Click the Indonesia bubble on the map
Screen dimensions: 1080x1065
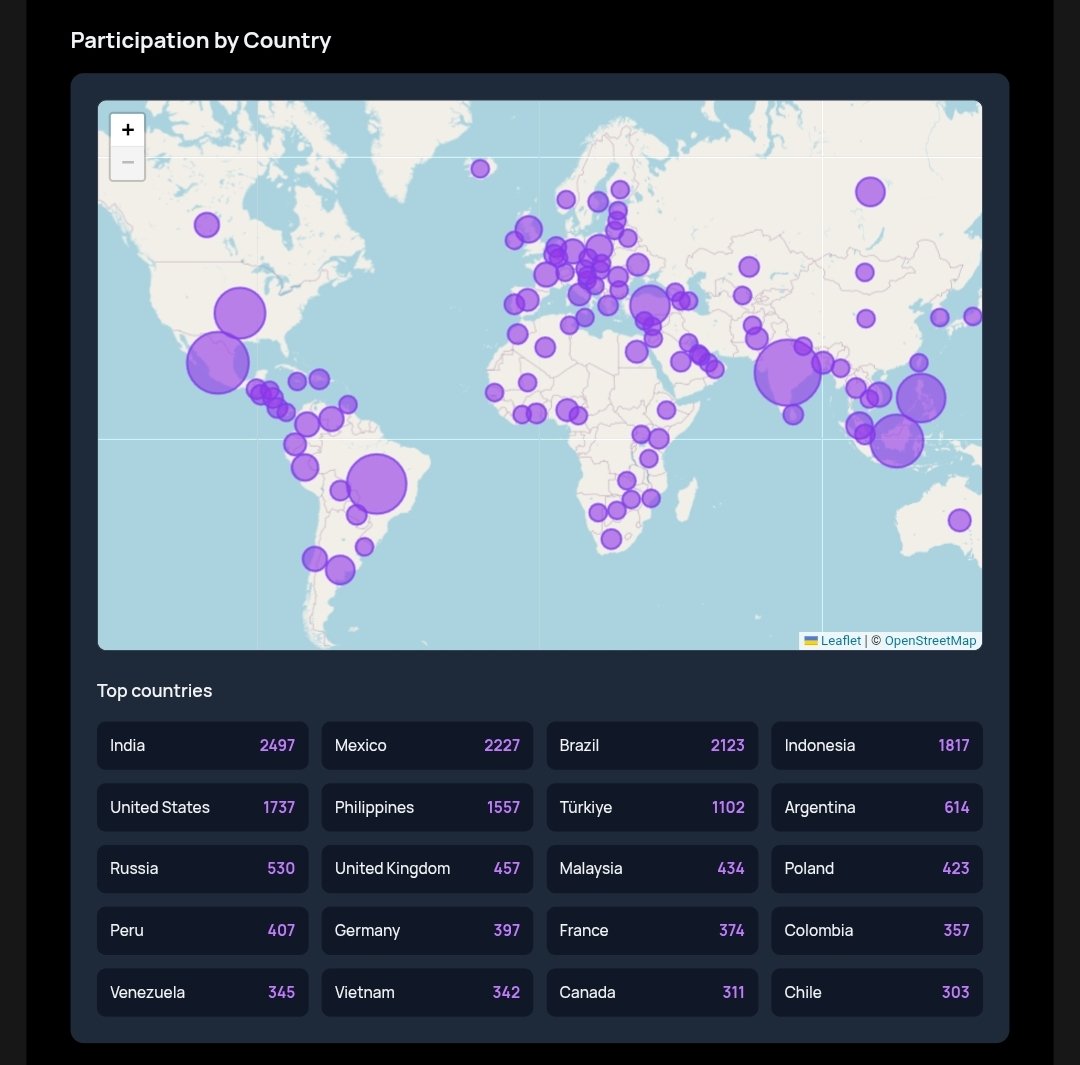pyautogui.click(x=897, y=441)
